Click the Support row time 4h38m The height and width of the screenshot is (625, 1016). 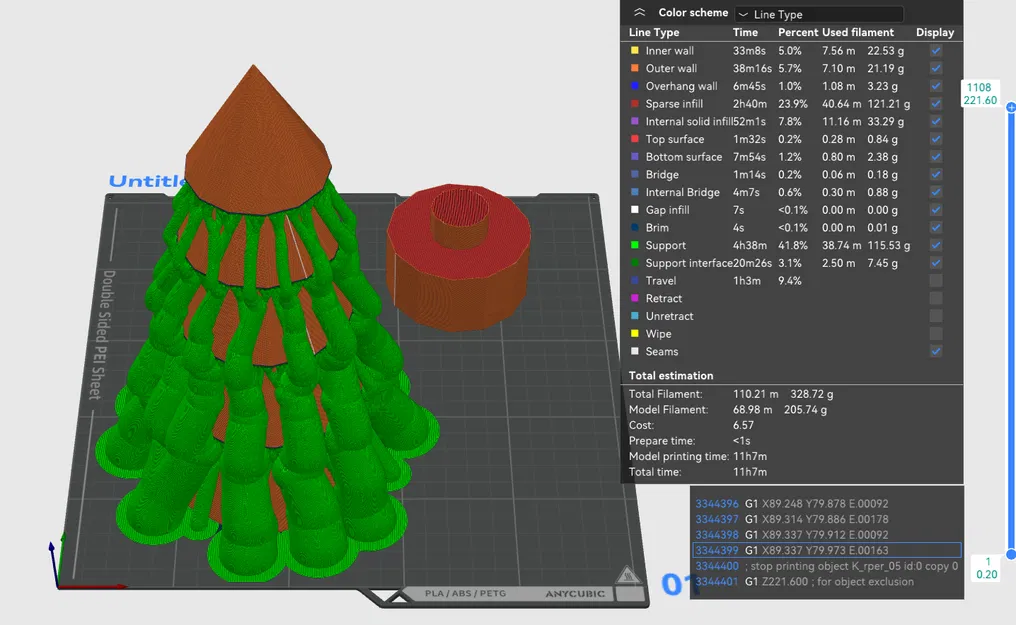(750, 245)
